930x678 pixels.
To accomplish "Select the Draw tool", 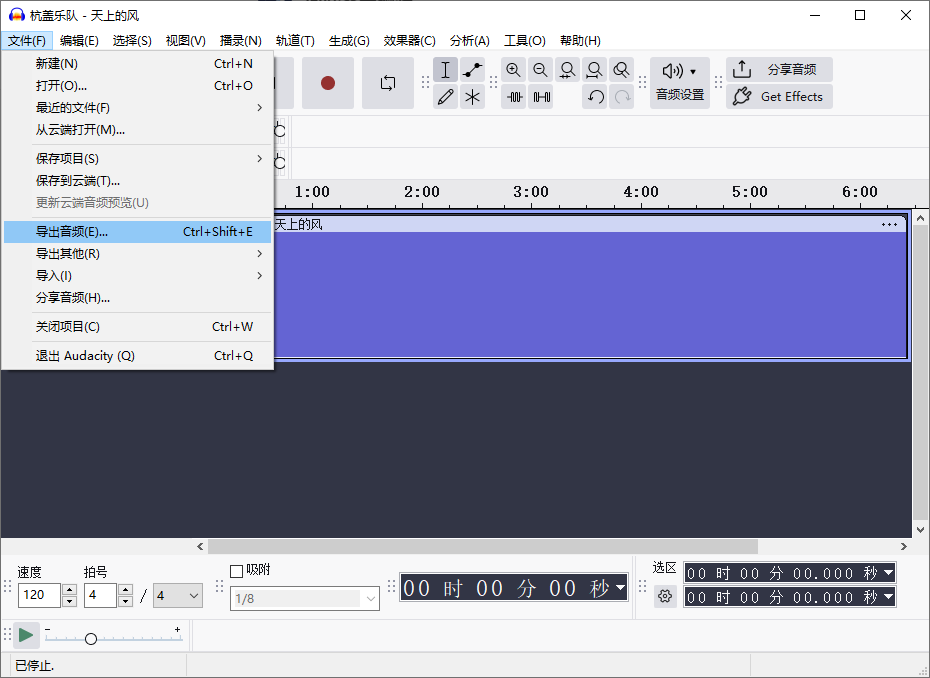I will tap(445, 96).
